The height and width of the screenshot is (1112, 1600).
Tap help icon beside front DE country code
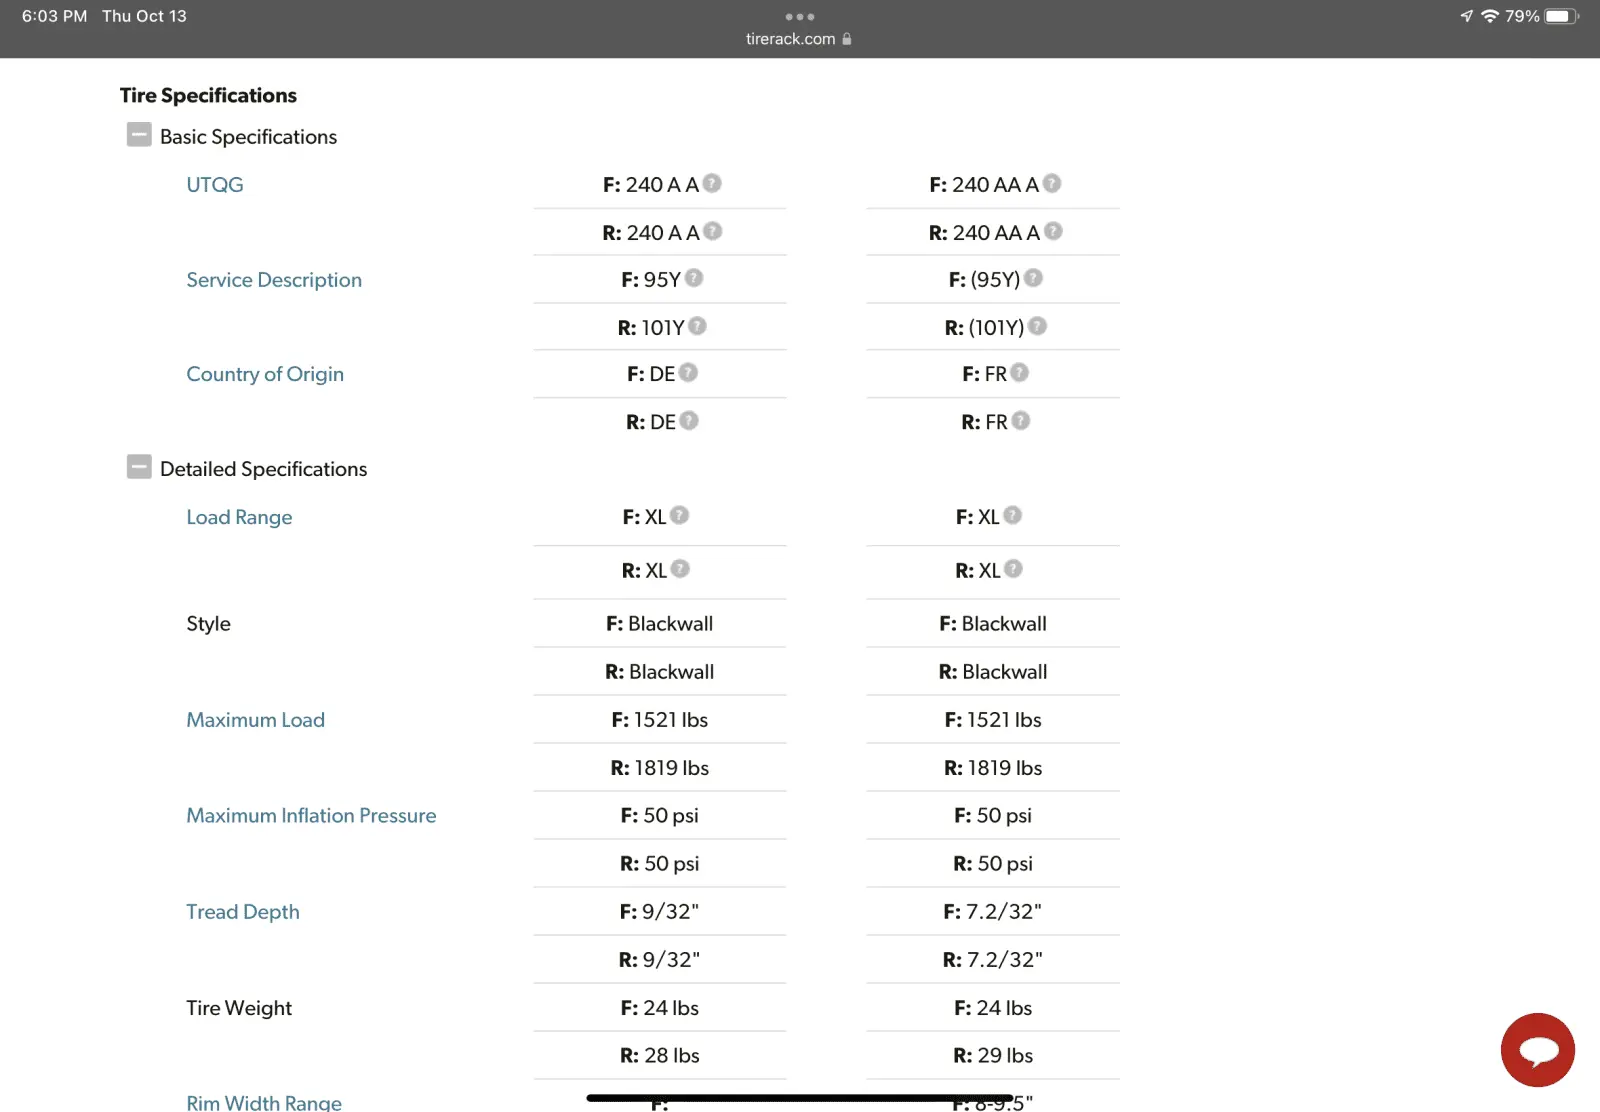688,373
